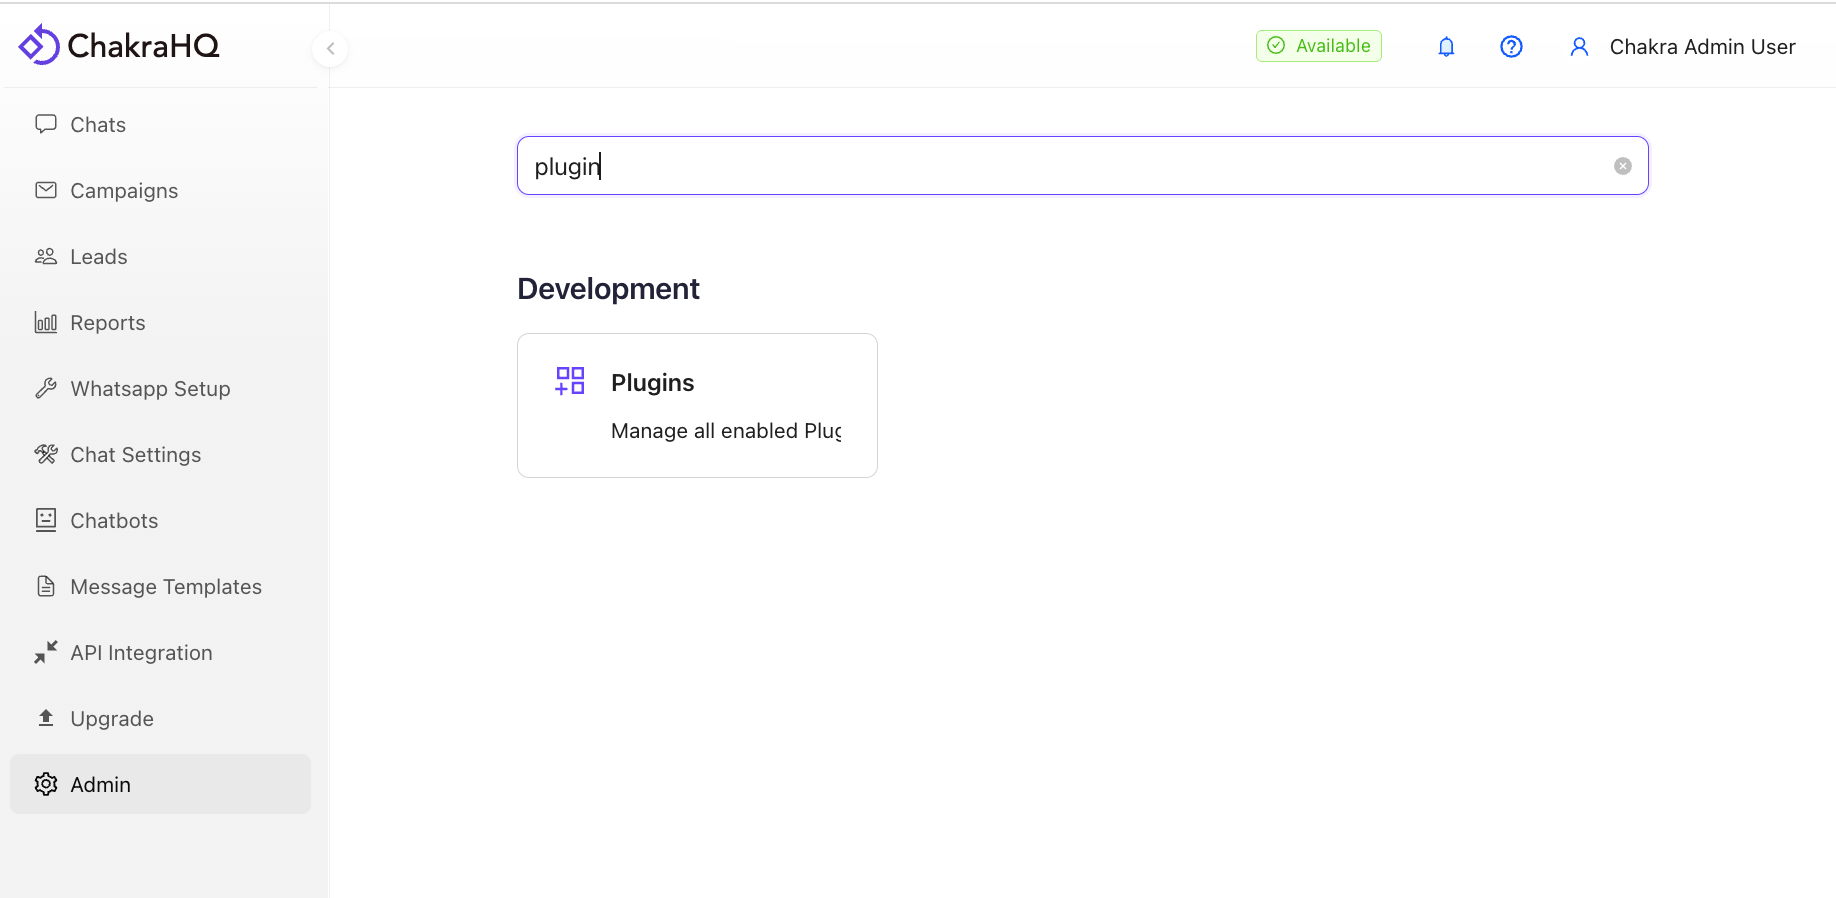Open the Plugins card

click(x=697, y=405)
